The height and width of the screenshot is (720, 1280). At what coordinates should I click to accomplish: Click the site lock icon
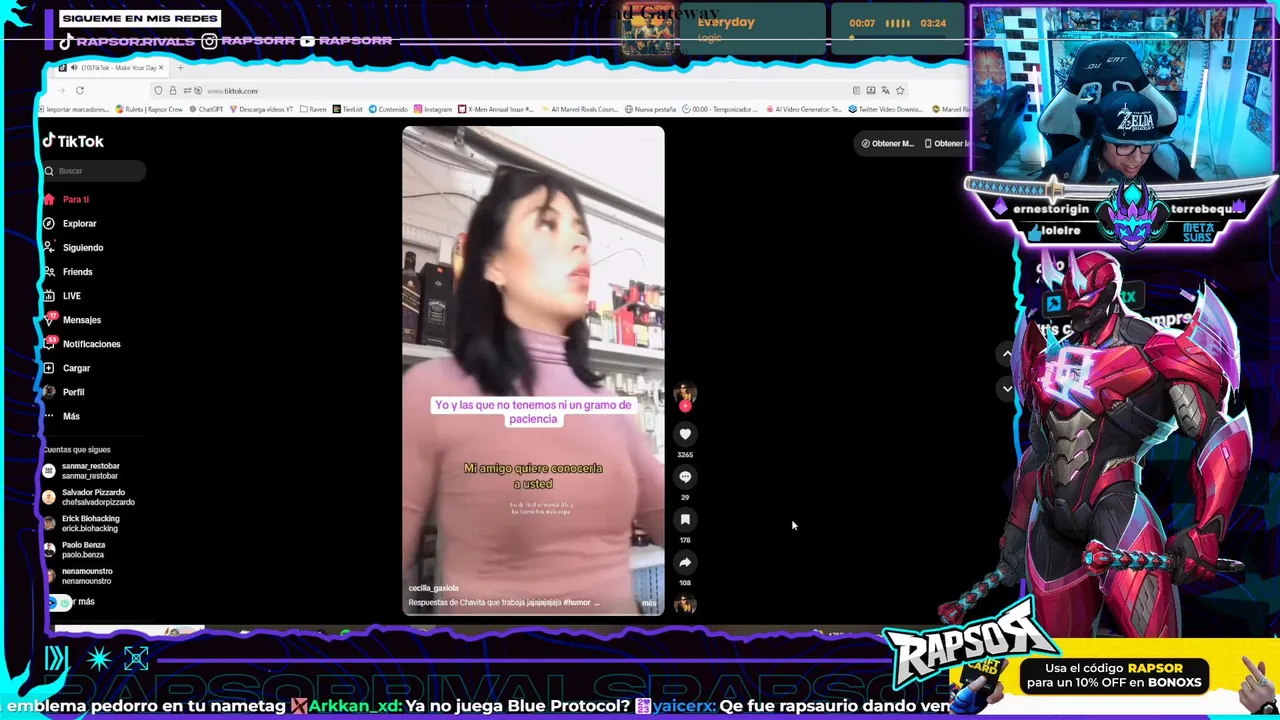[172, 90]
